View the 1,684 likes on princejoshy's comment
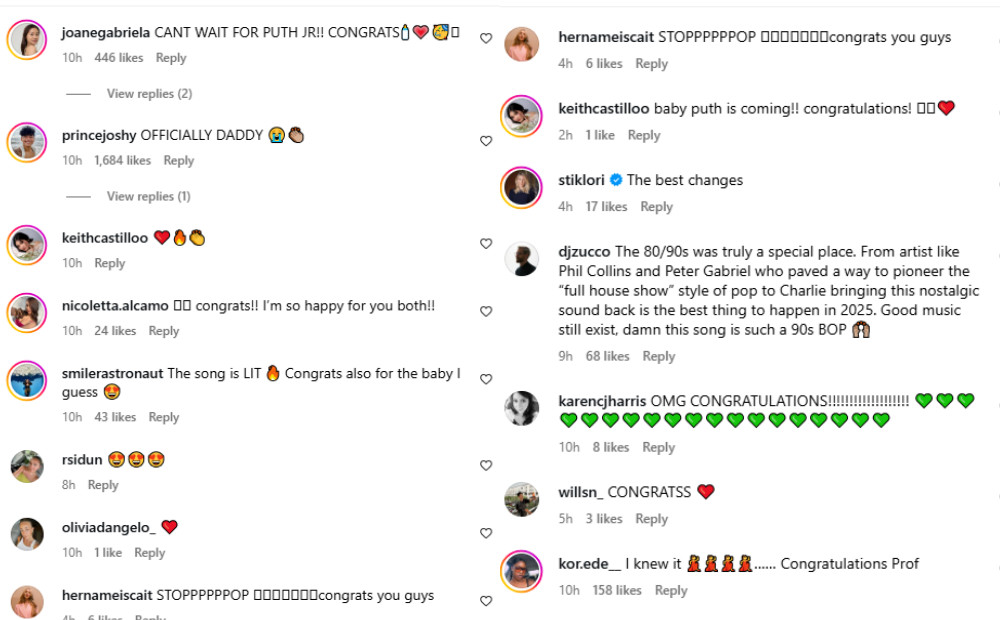Image resolution: width=1000 pixels, height=620 pixels. 123,160
